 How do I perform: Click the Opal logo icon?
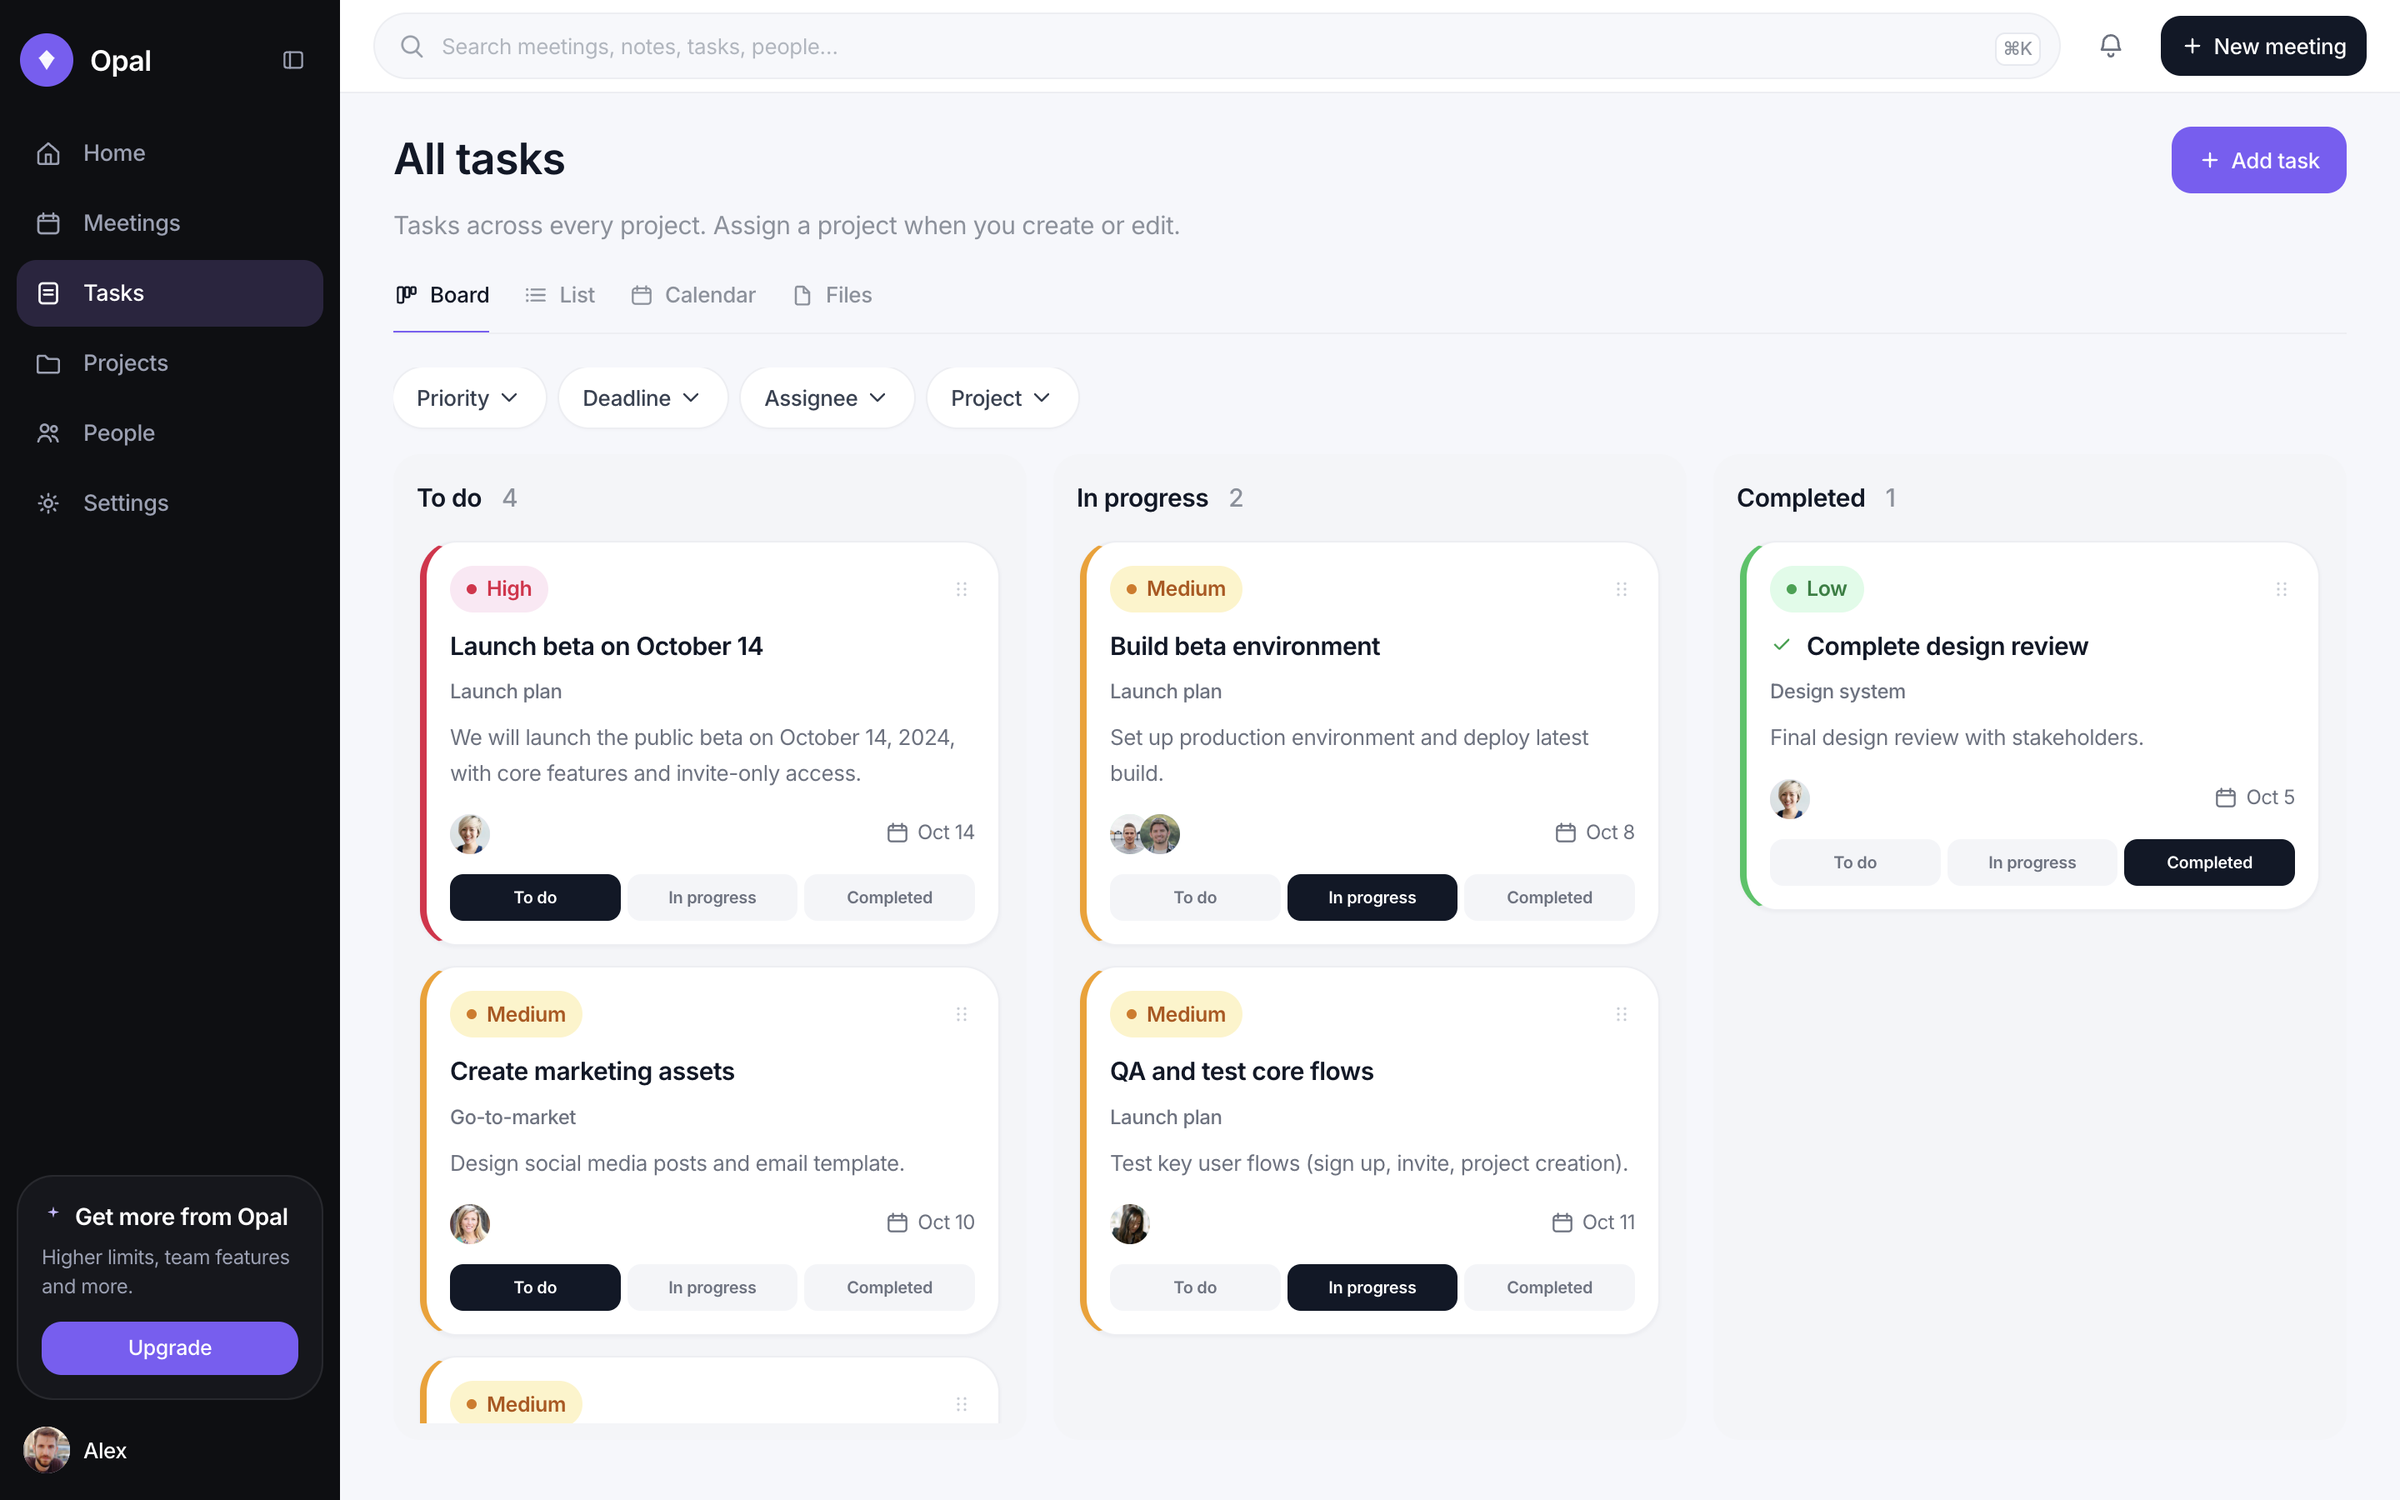pyautogui.click(x=47, y=60)
